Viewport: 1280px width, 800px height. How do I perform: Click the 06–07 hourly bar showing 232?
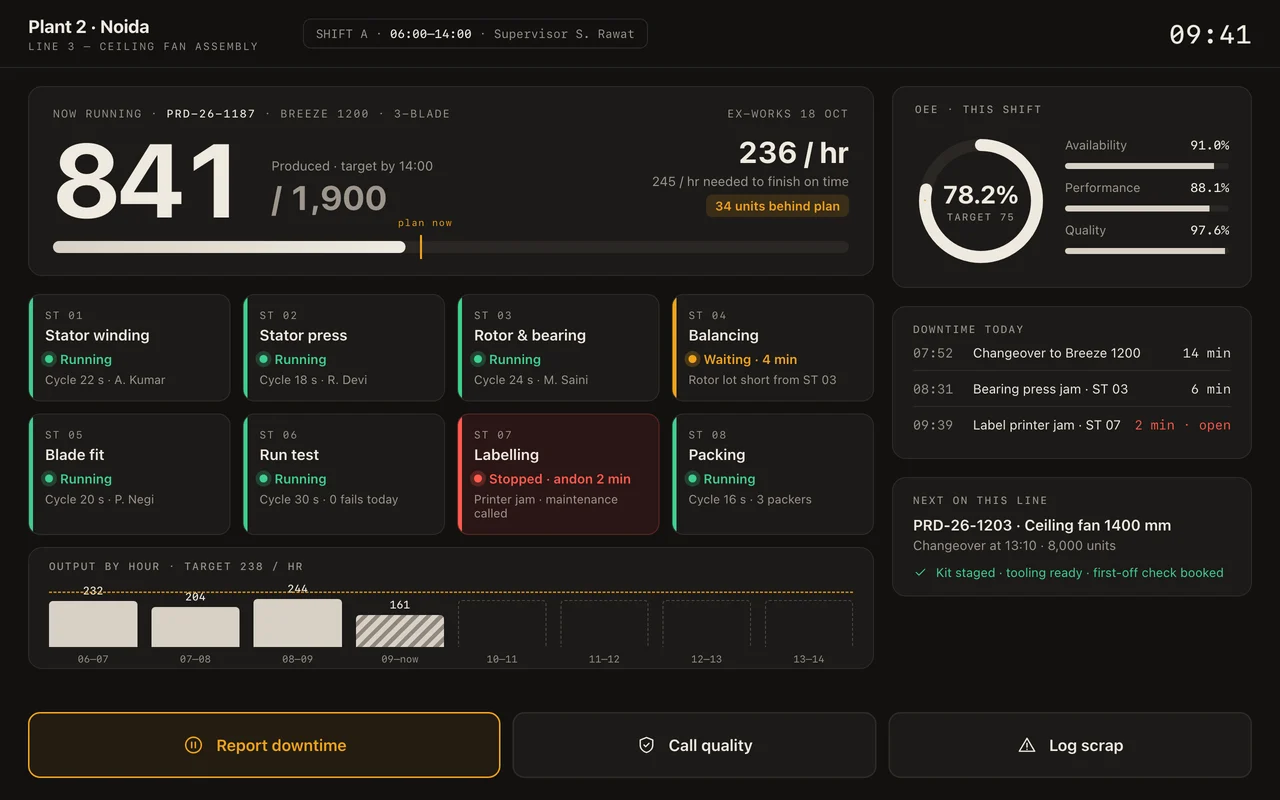click(x=93, y=624)
